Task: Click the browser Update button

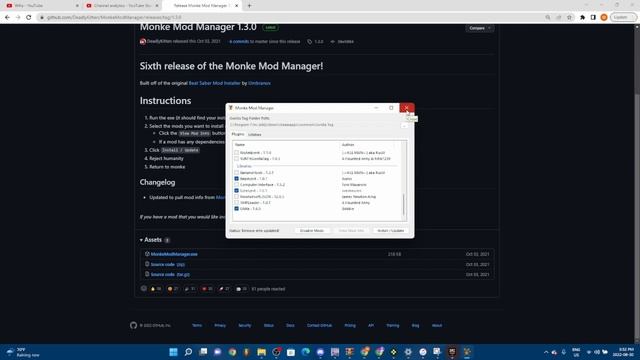Action: tap(623, 18)
